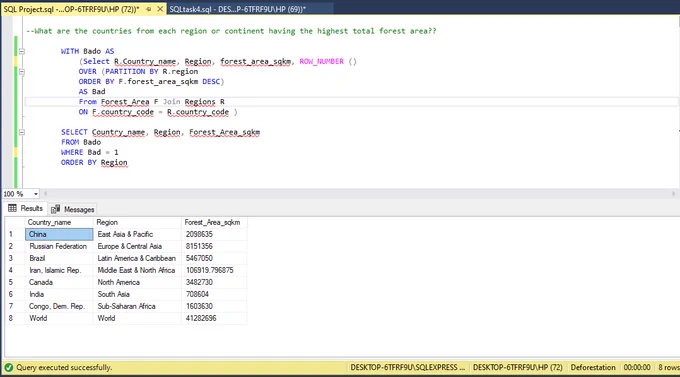The width and height of the screenshot is (680, 377).
Task: Click the Query executed successfully status icon
Action: pos(8,367)
